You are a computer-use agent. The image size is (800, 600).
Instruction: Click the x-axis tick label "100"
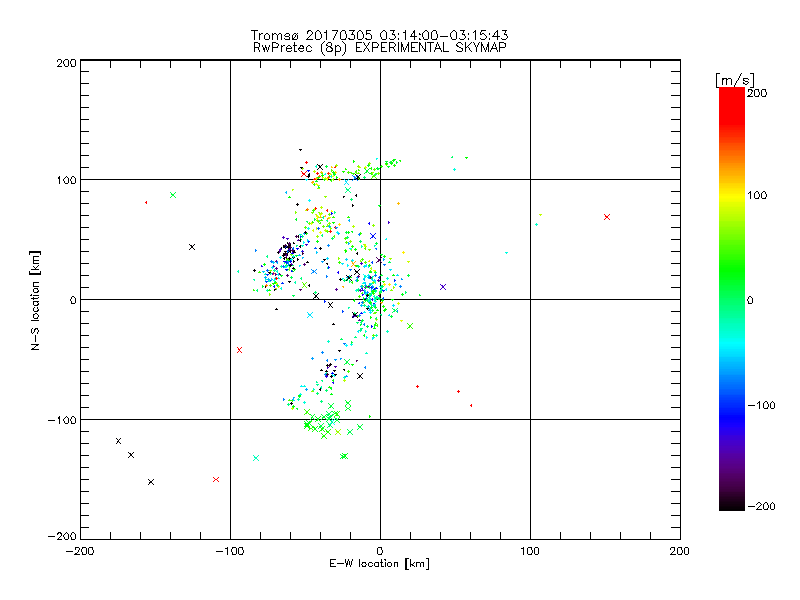530,551
